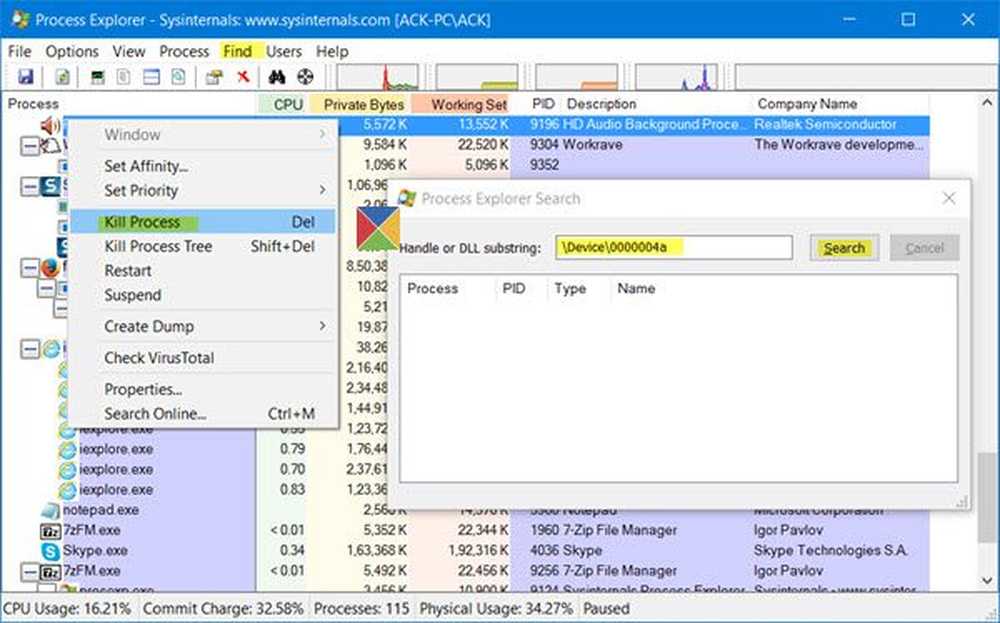Collapse the Internet Explorer parent tree node
Viewport: 1000px width, 623px height.
click(30, 349)
